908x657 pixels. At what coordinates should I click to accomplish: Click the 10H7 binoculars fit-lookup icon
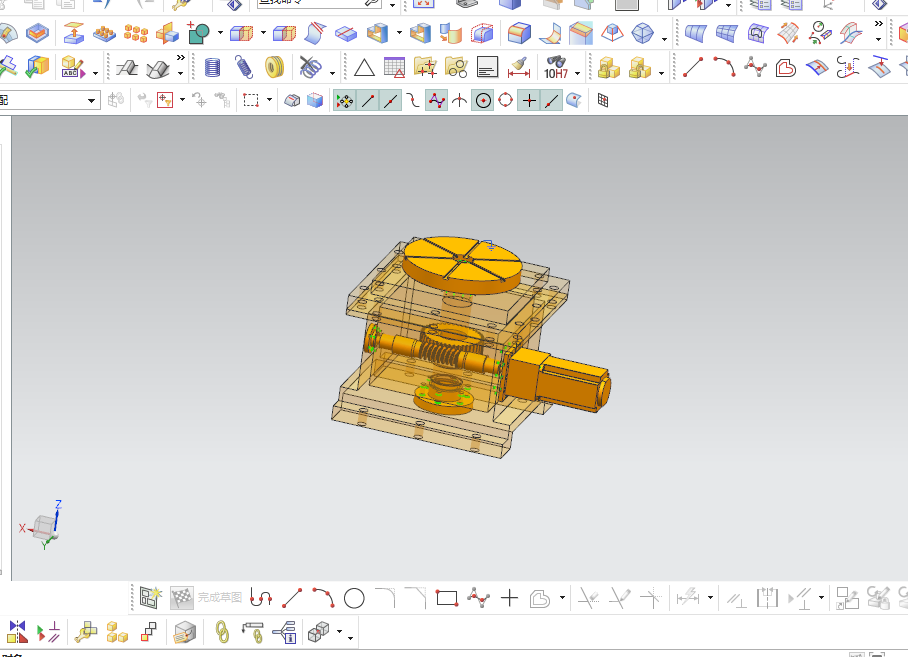point(556,68)
